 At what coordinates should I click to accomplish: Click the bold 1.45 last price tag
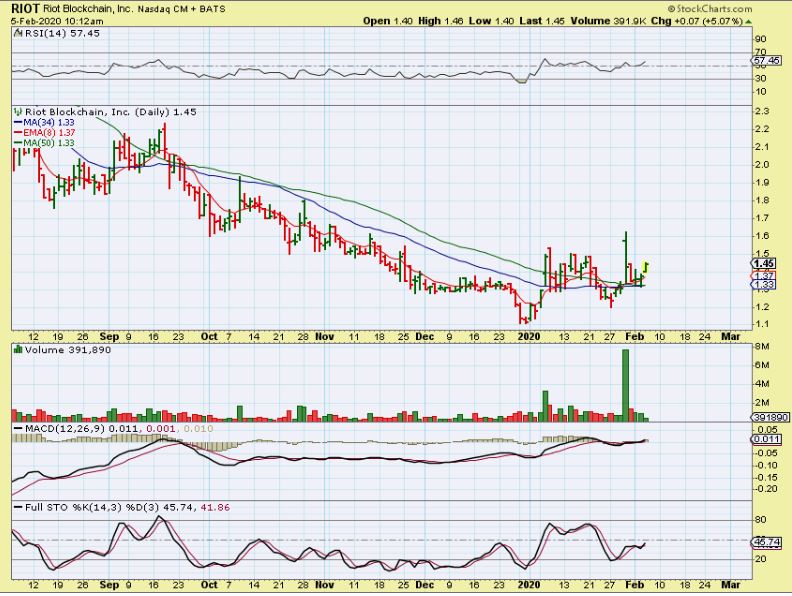point(763,264)
